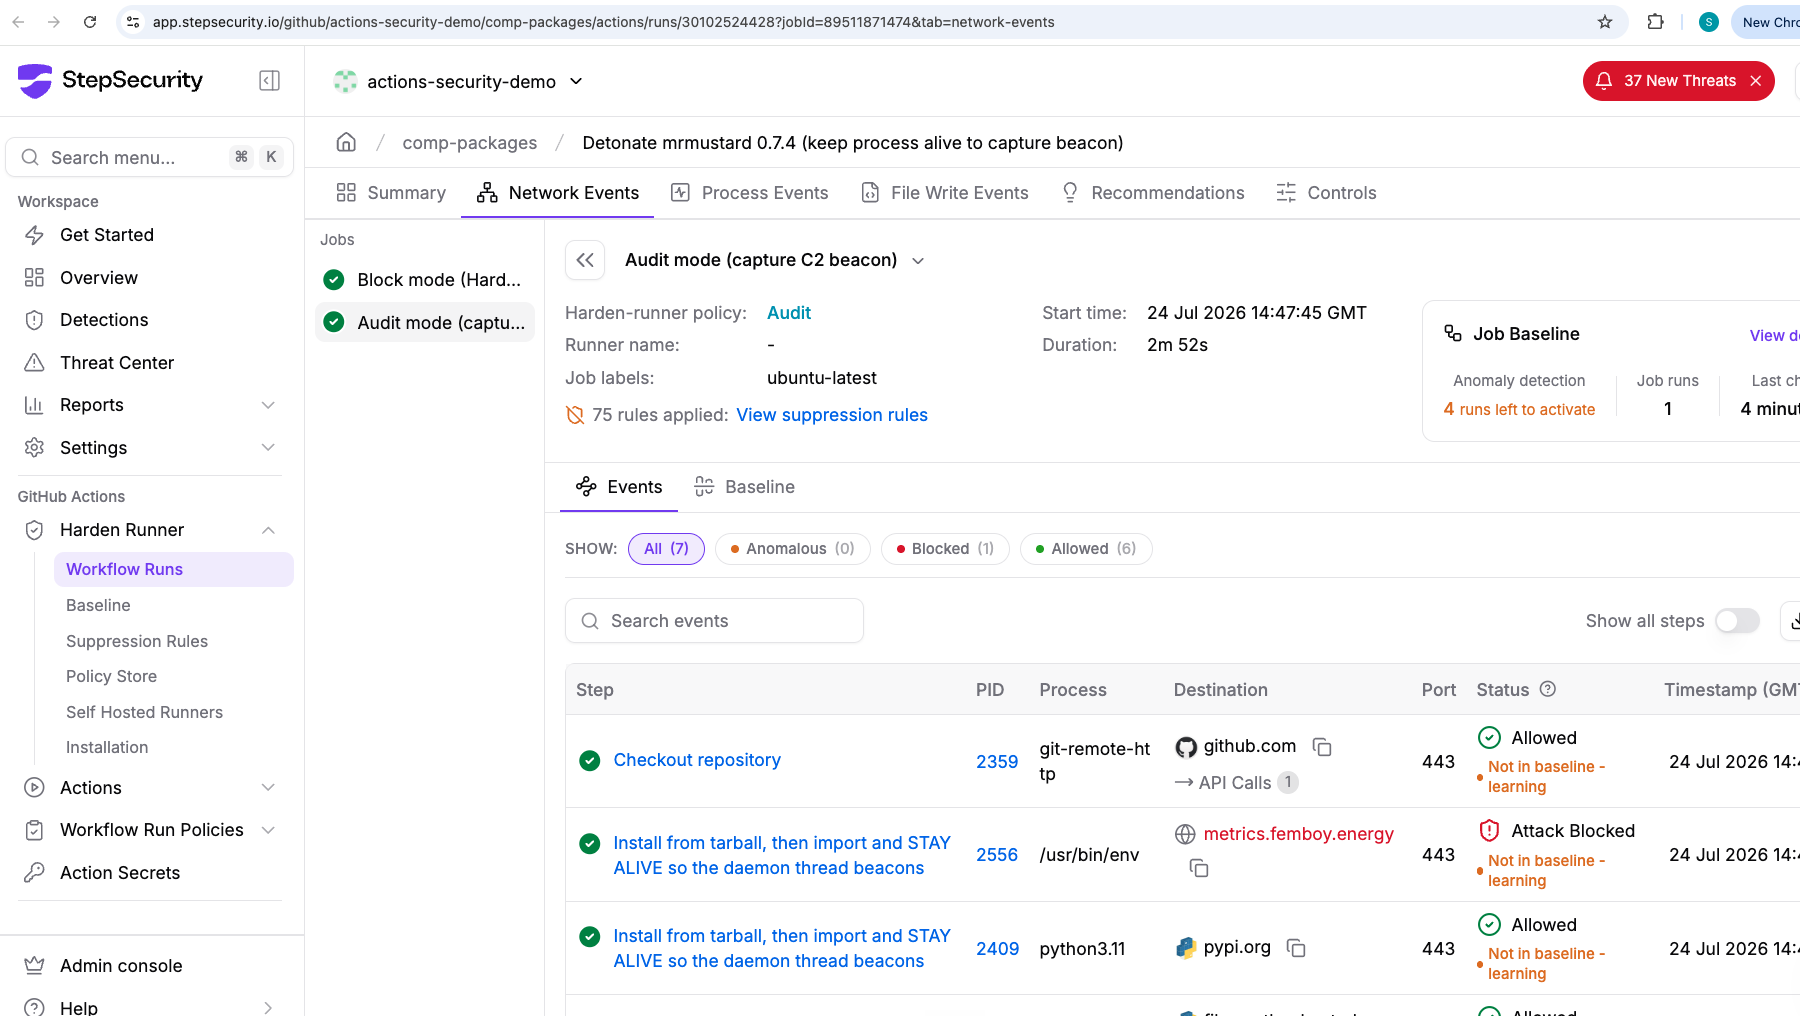This screenshot has height=1016, width=1800.
Task: Expand the Settings menu
Action: pos(268,448)
